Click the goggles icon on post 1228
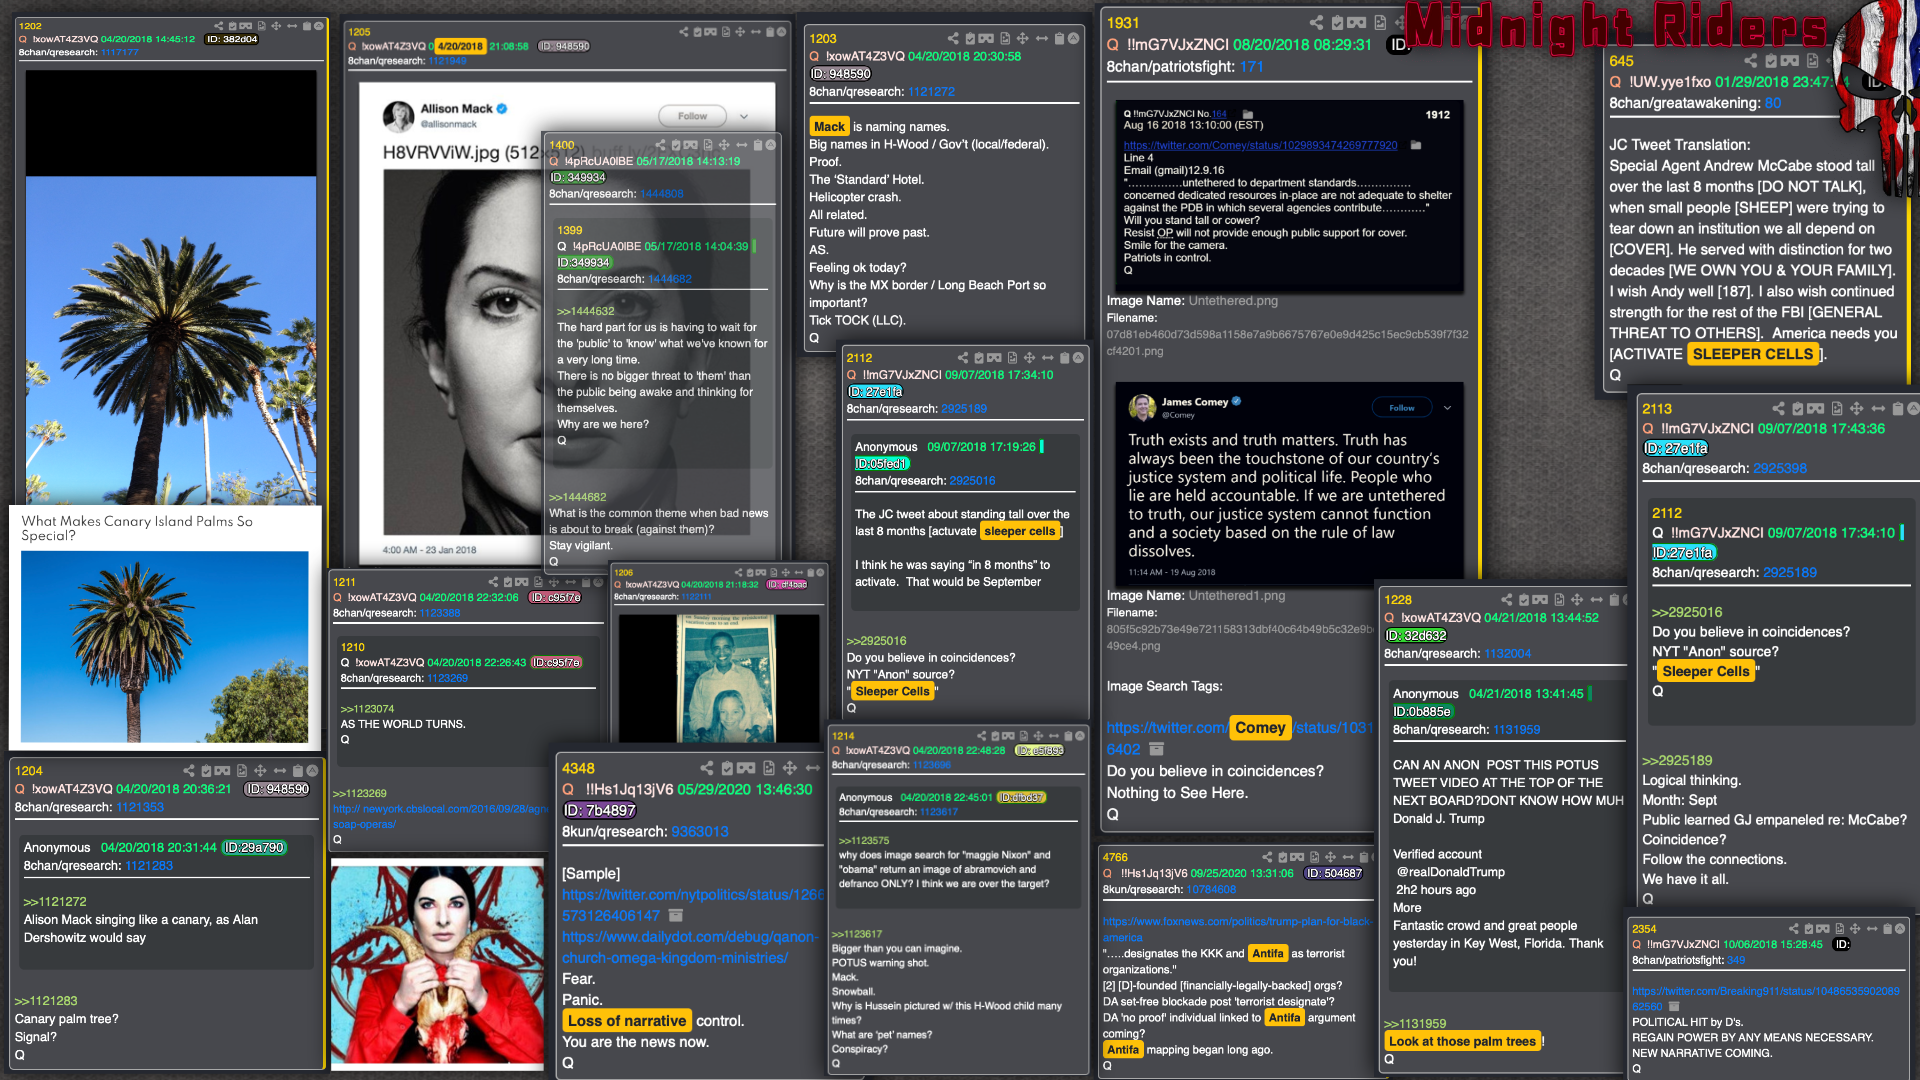Viewport: 1920px width, 1080px height. 1541,600
